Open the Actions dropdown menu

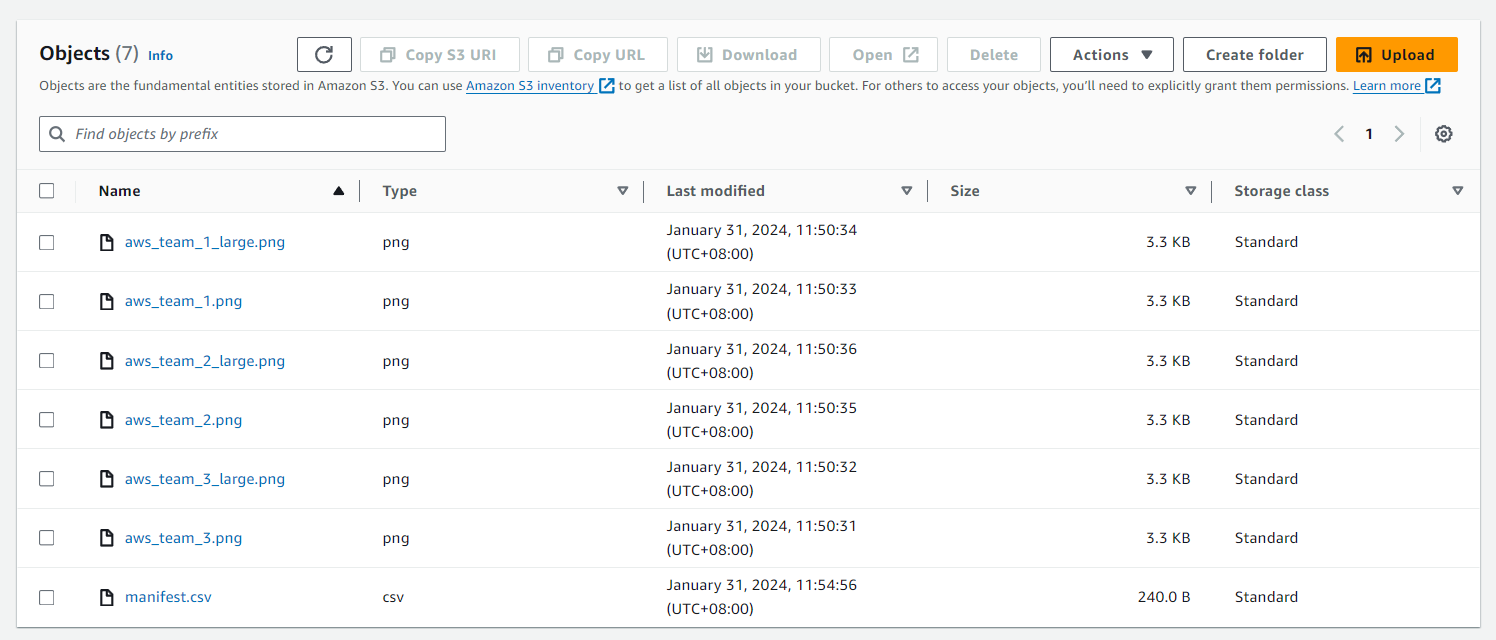click(x=1112, y=55)
